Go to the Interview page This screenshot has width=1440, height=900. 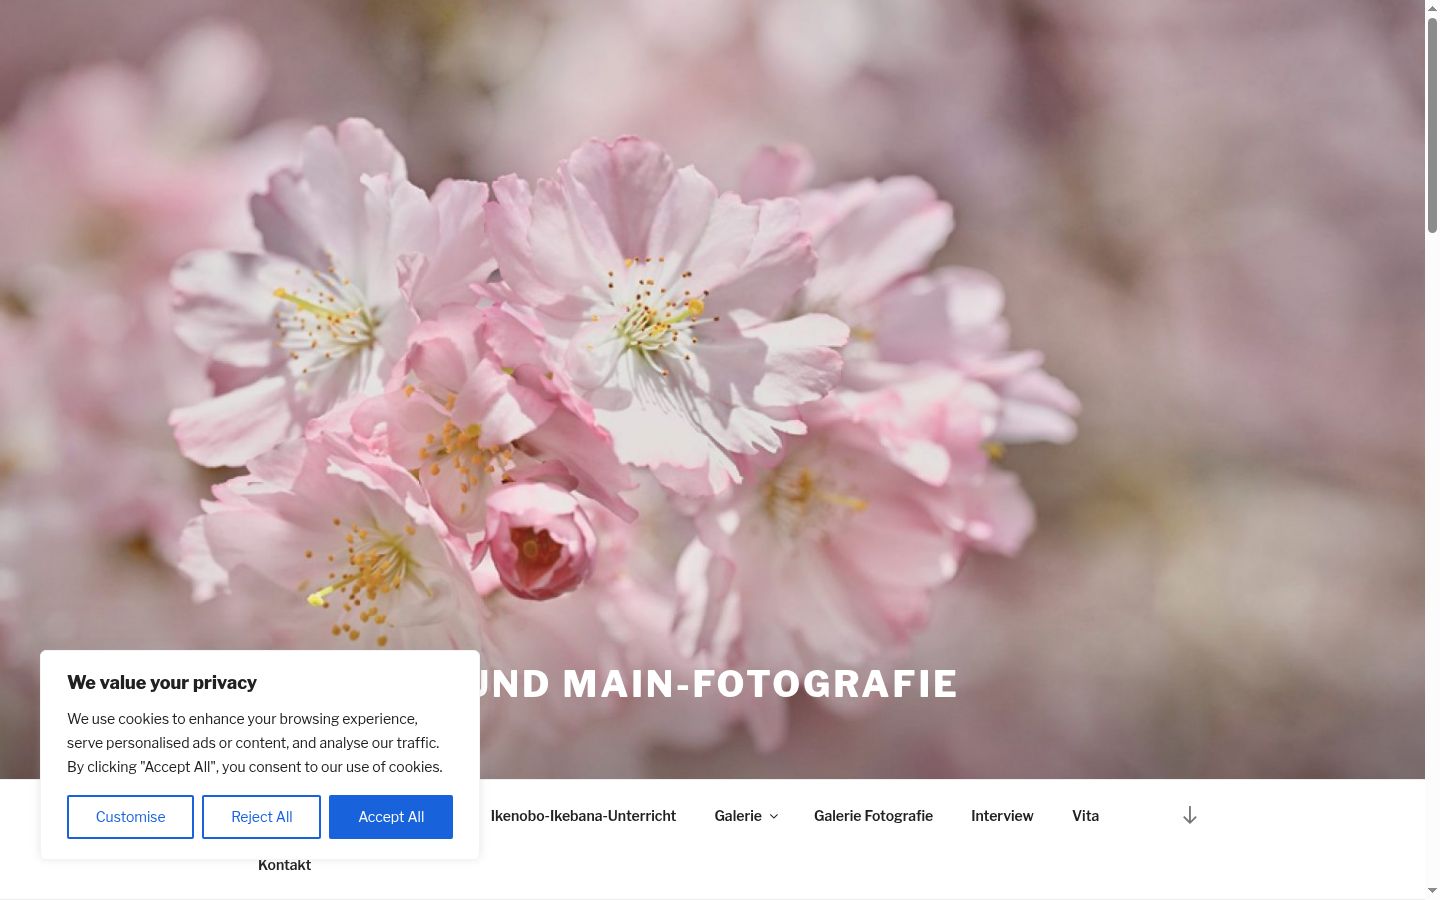click(1002, 816)
